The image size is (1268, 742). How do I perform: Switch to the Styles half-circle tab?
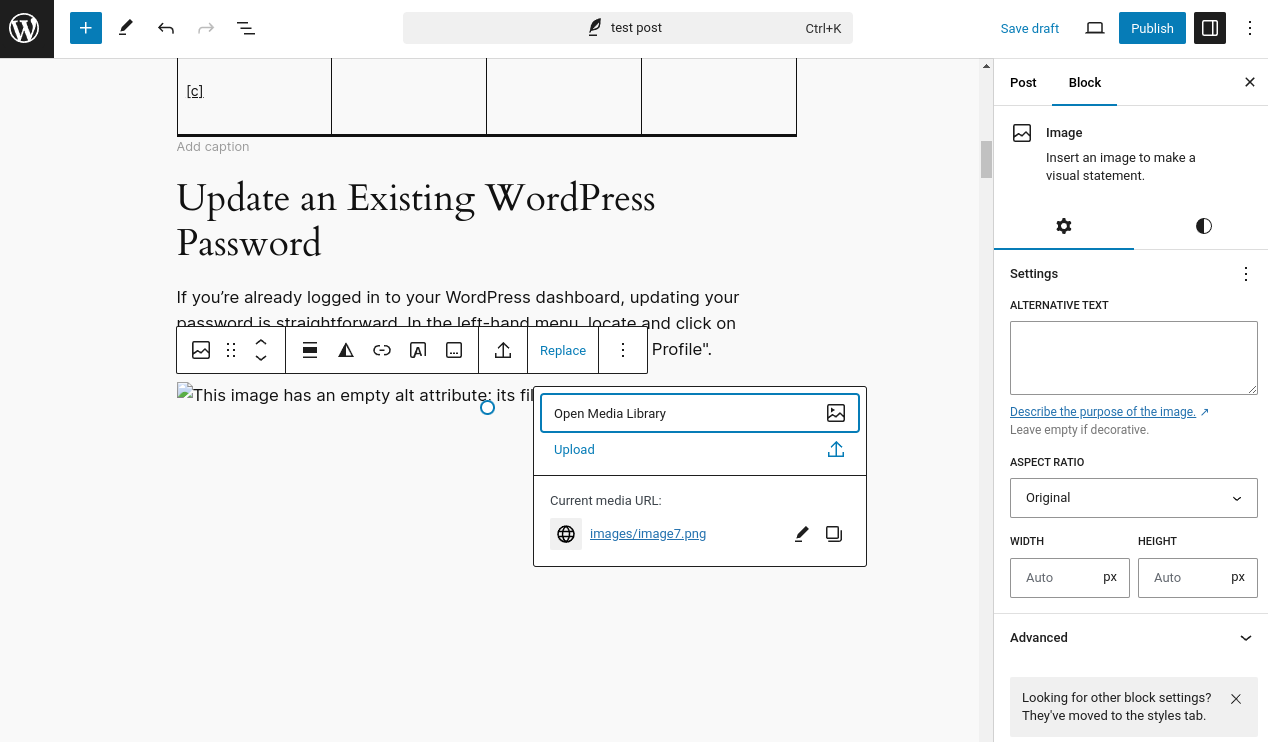1204,226
